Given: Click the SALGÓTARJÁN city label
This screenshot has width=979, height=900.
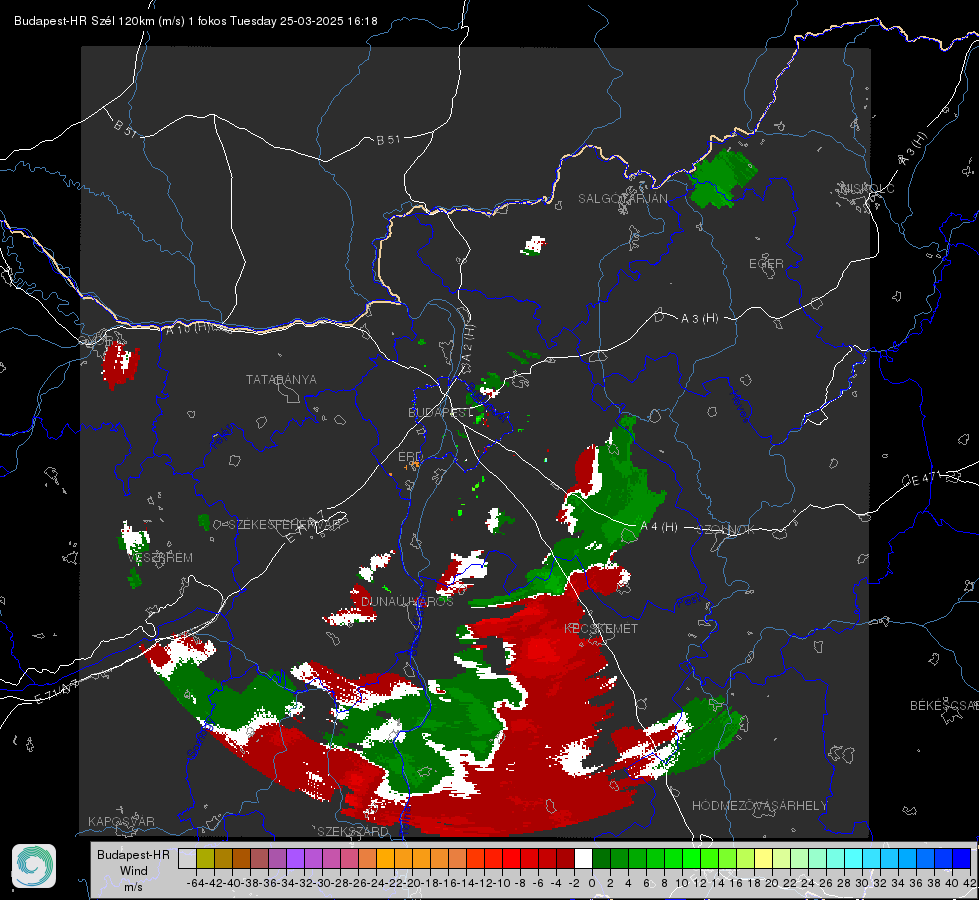Looking at the screenshot, I should point(622,199).
